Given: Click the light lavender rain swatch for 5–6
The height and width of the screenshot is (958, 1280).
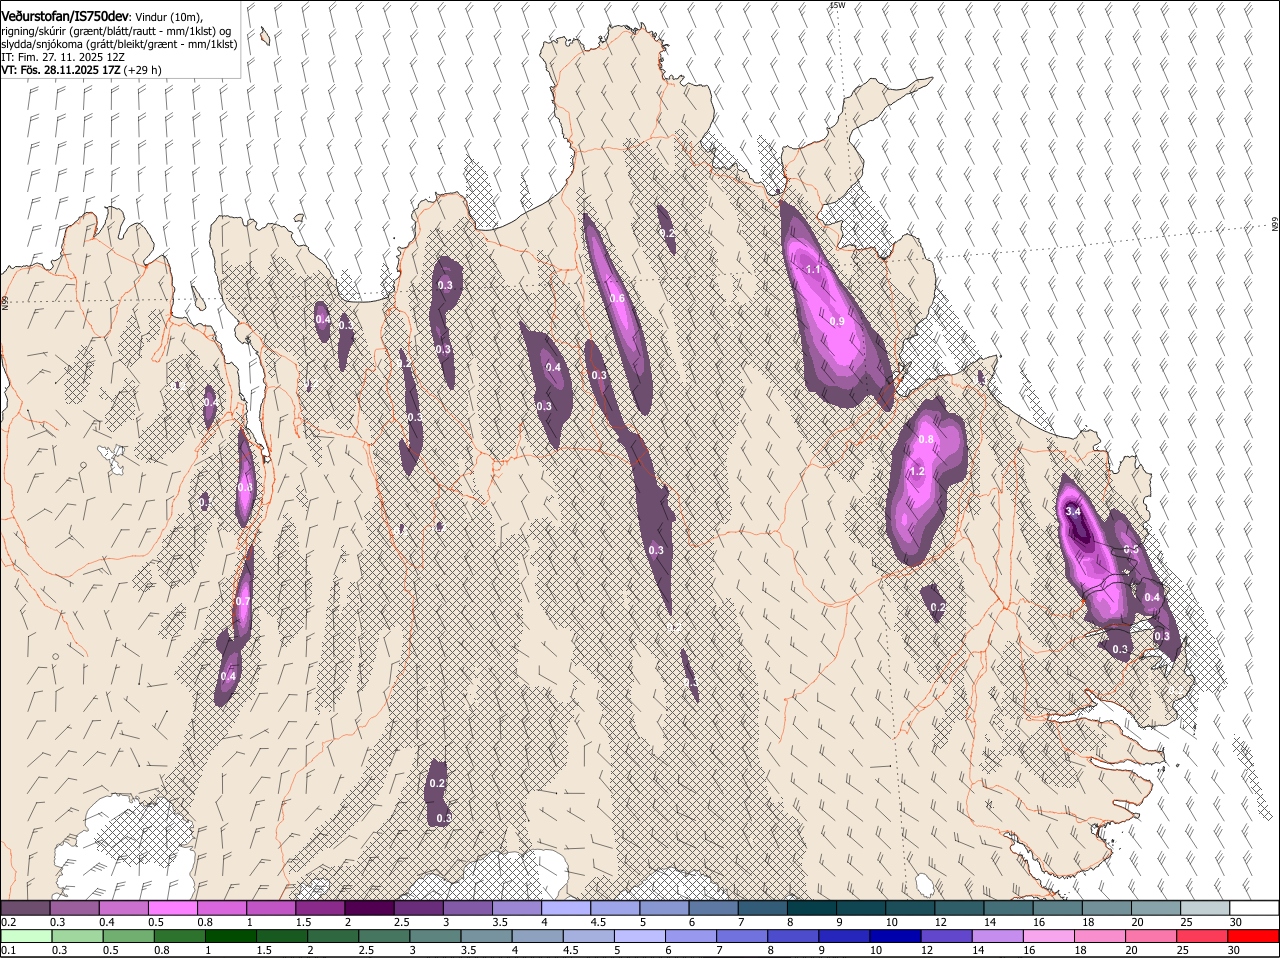Looking at the screenshot, I should [640, 936].
